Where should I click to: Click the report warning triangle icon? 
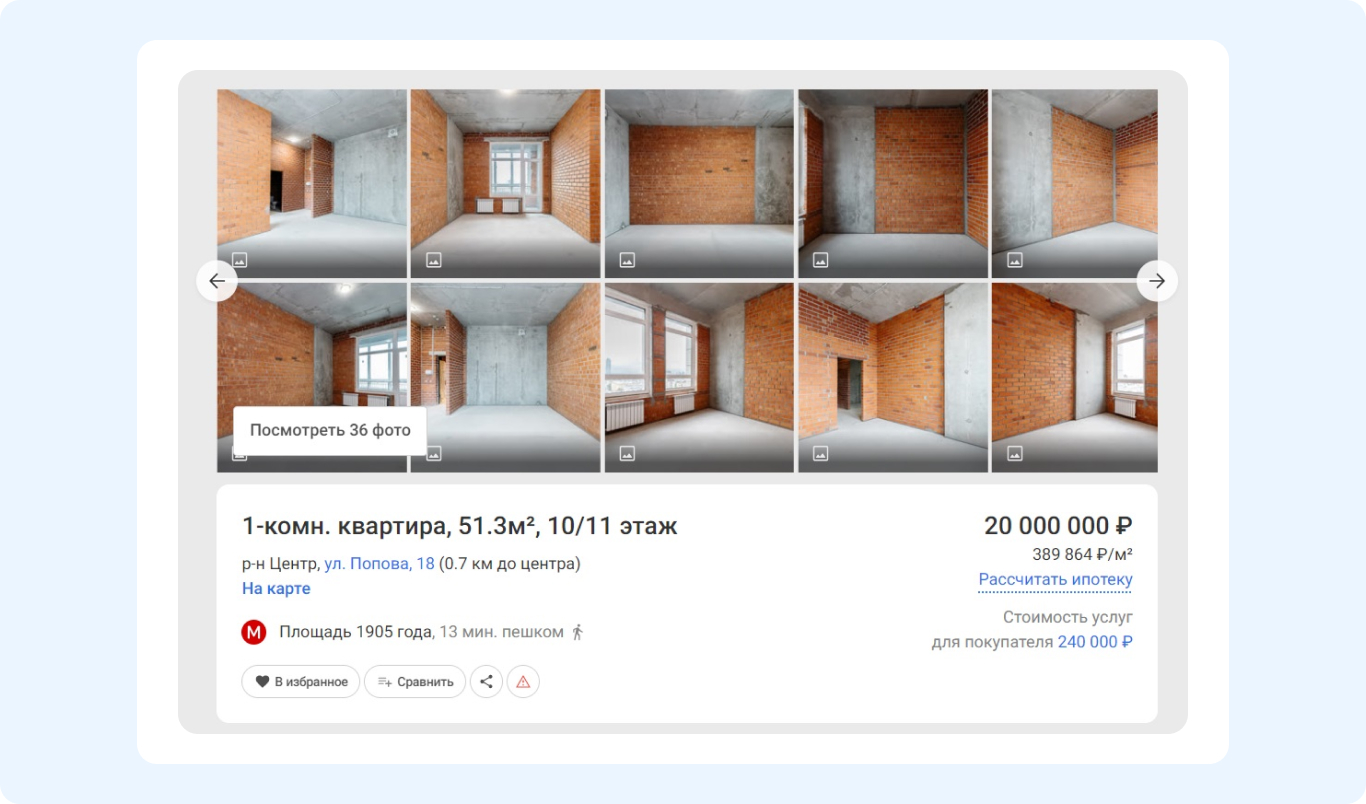point(523,681)
